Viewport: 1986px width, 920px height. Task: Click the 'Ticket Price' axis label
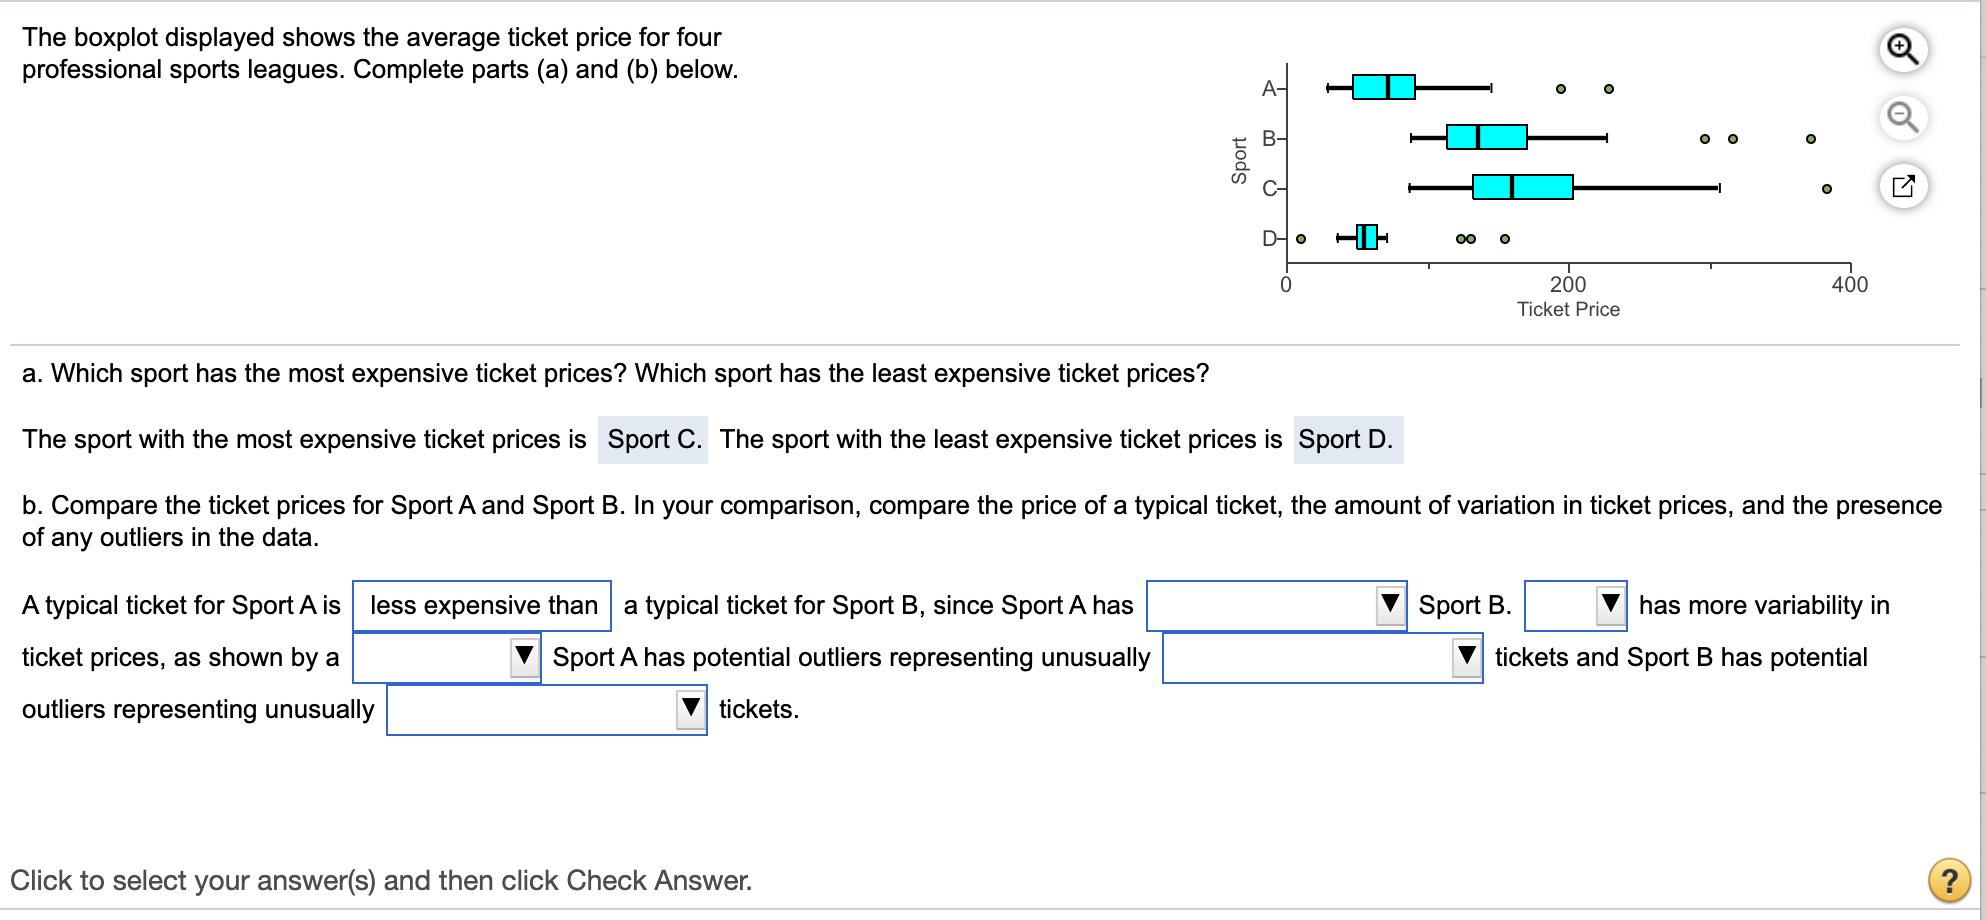click(1568, 310)
